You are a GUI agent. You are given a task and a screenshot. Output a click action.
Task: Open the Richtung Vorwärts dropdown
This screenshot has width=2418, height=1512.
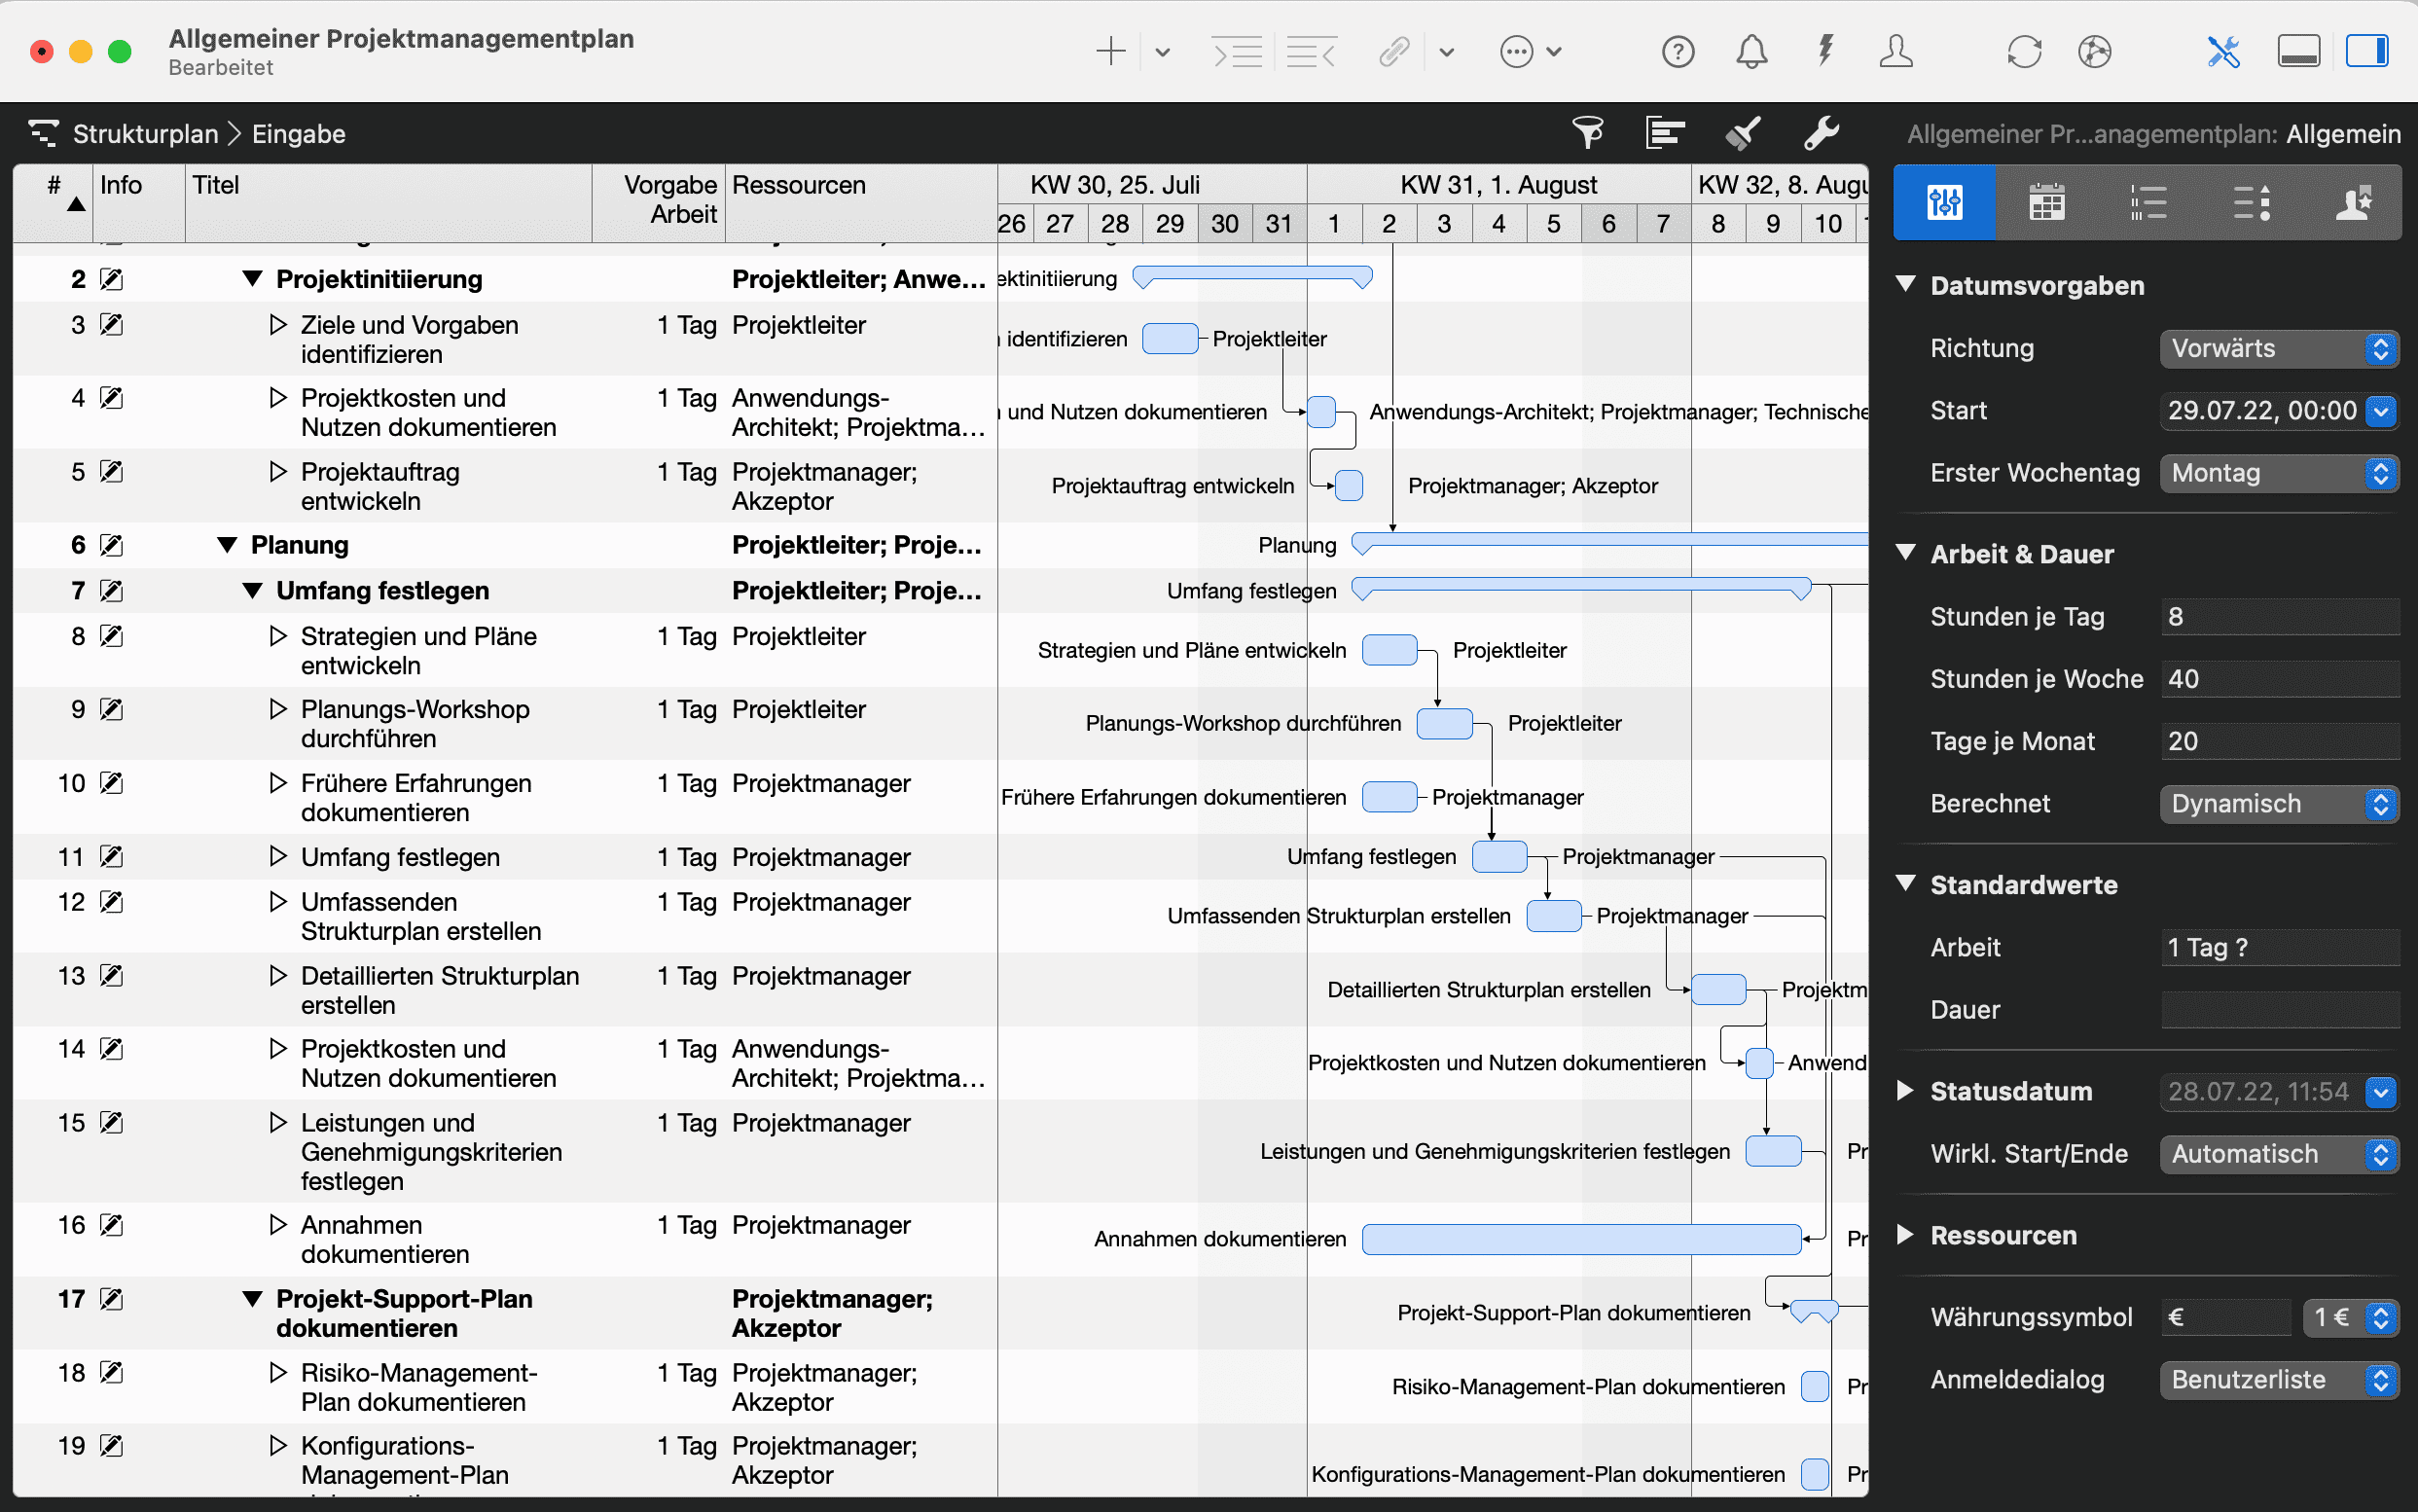(x=2279, y=349)
